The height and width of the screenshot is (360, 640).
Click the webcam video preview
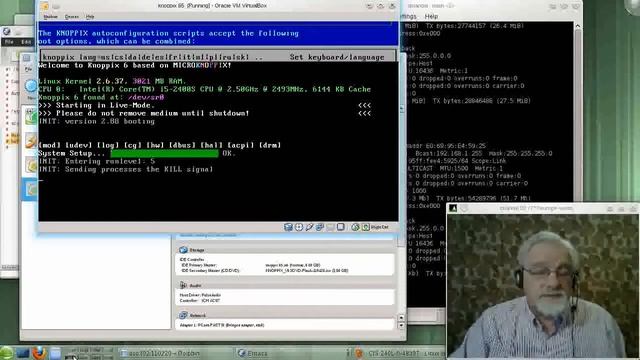[x=542, y=286]
